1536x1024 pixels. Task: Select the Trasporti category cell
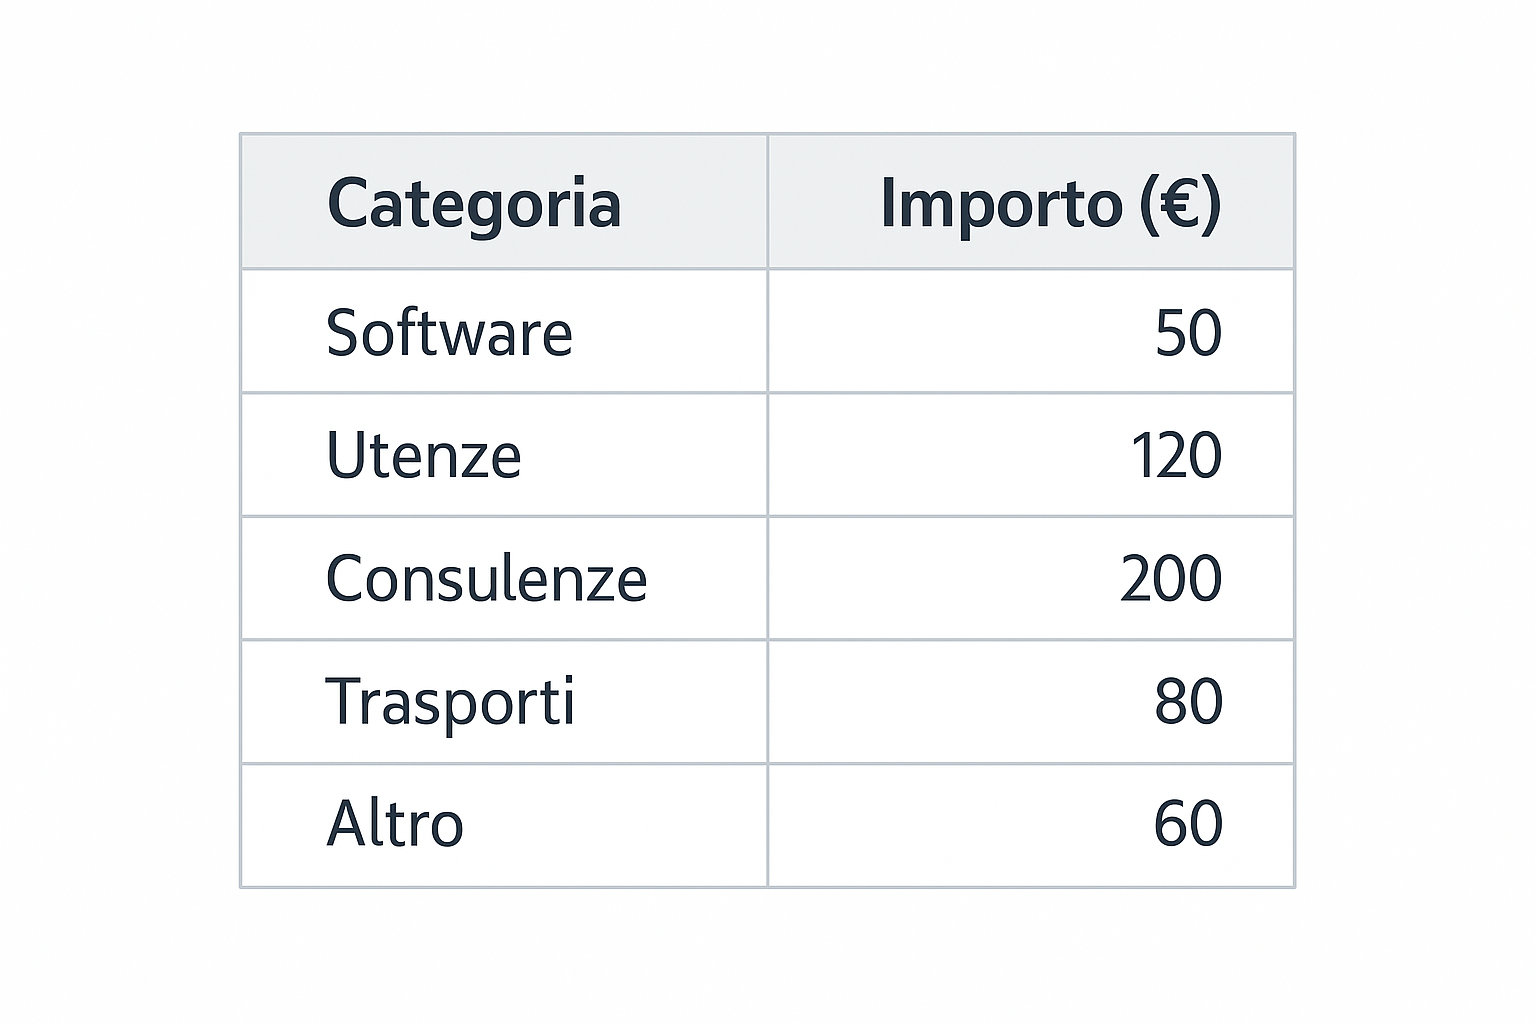pos(450,702)
